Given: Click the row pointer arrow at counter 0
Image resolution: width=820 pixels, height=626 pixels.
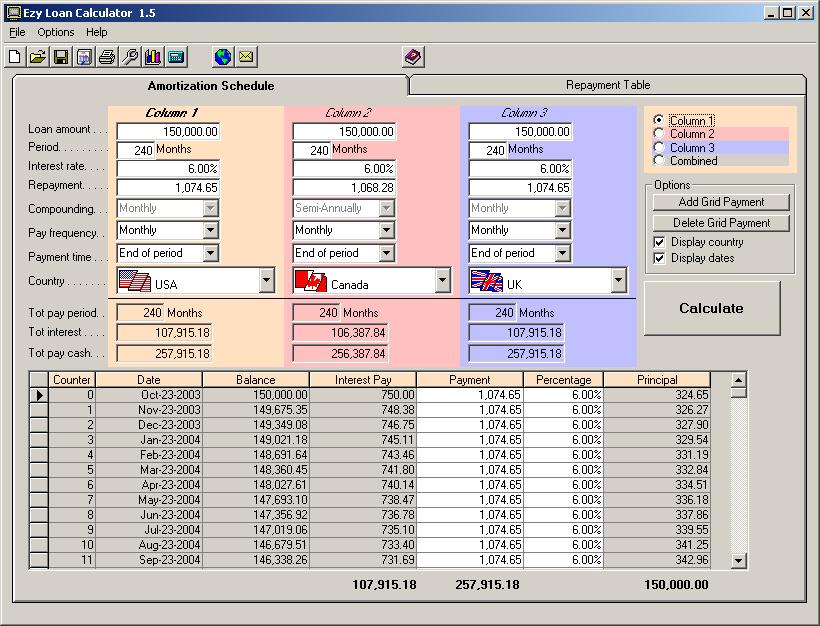Looking at the screenshot, I should tap(39, 395).
